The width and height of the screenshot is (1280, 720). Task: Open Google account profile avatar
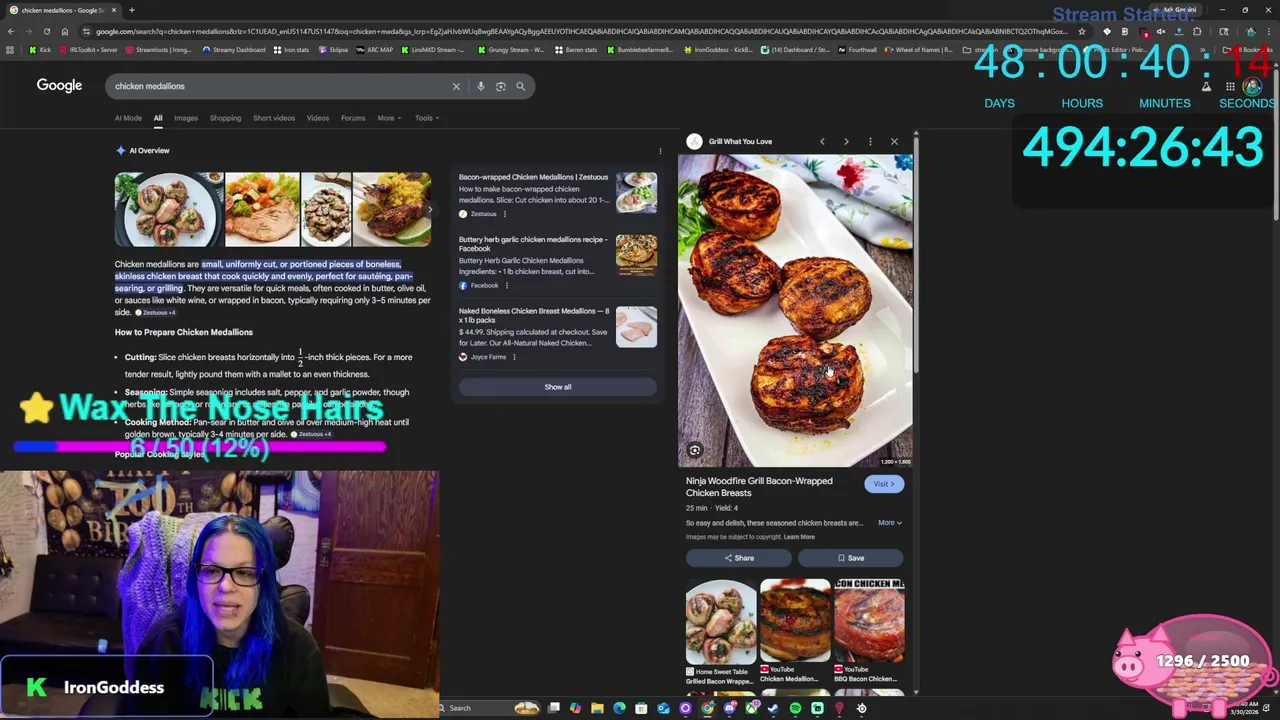1254,86
